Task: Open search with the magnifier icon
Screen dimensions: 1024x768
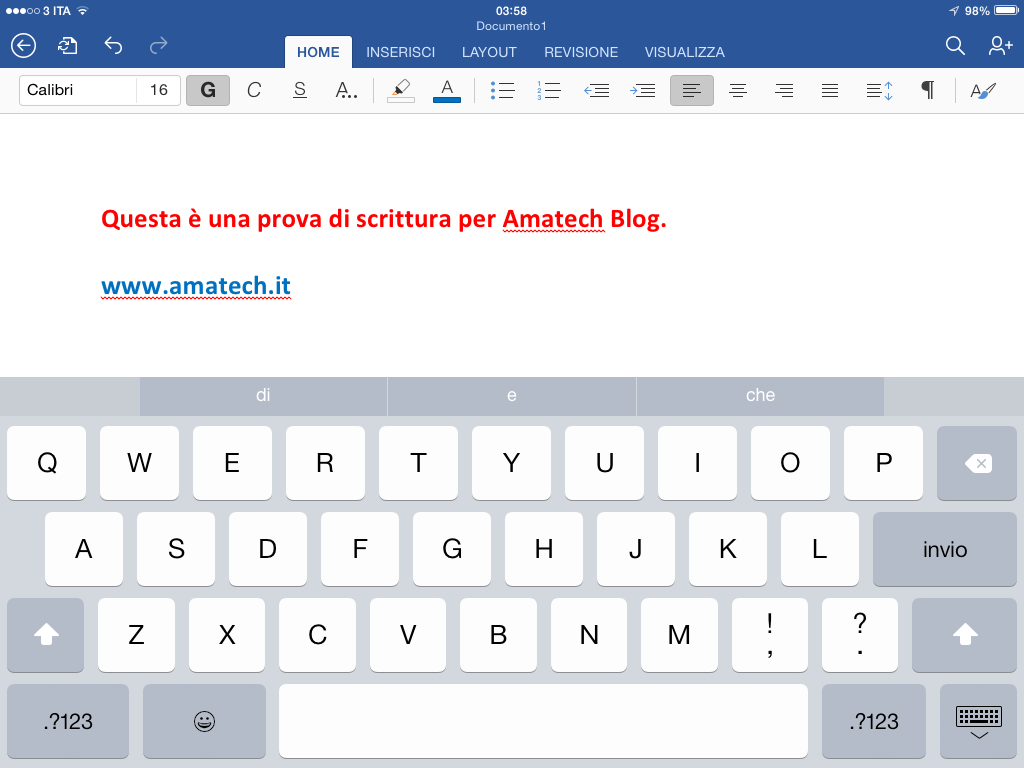Action: pyautogui.click(x=954, y=45)
